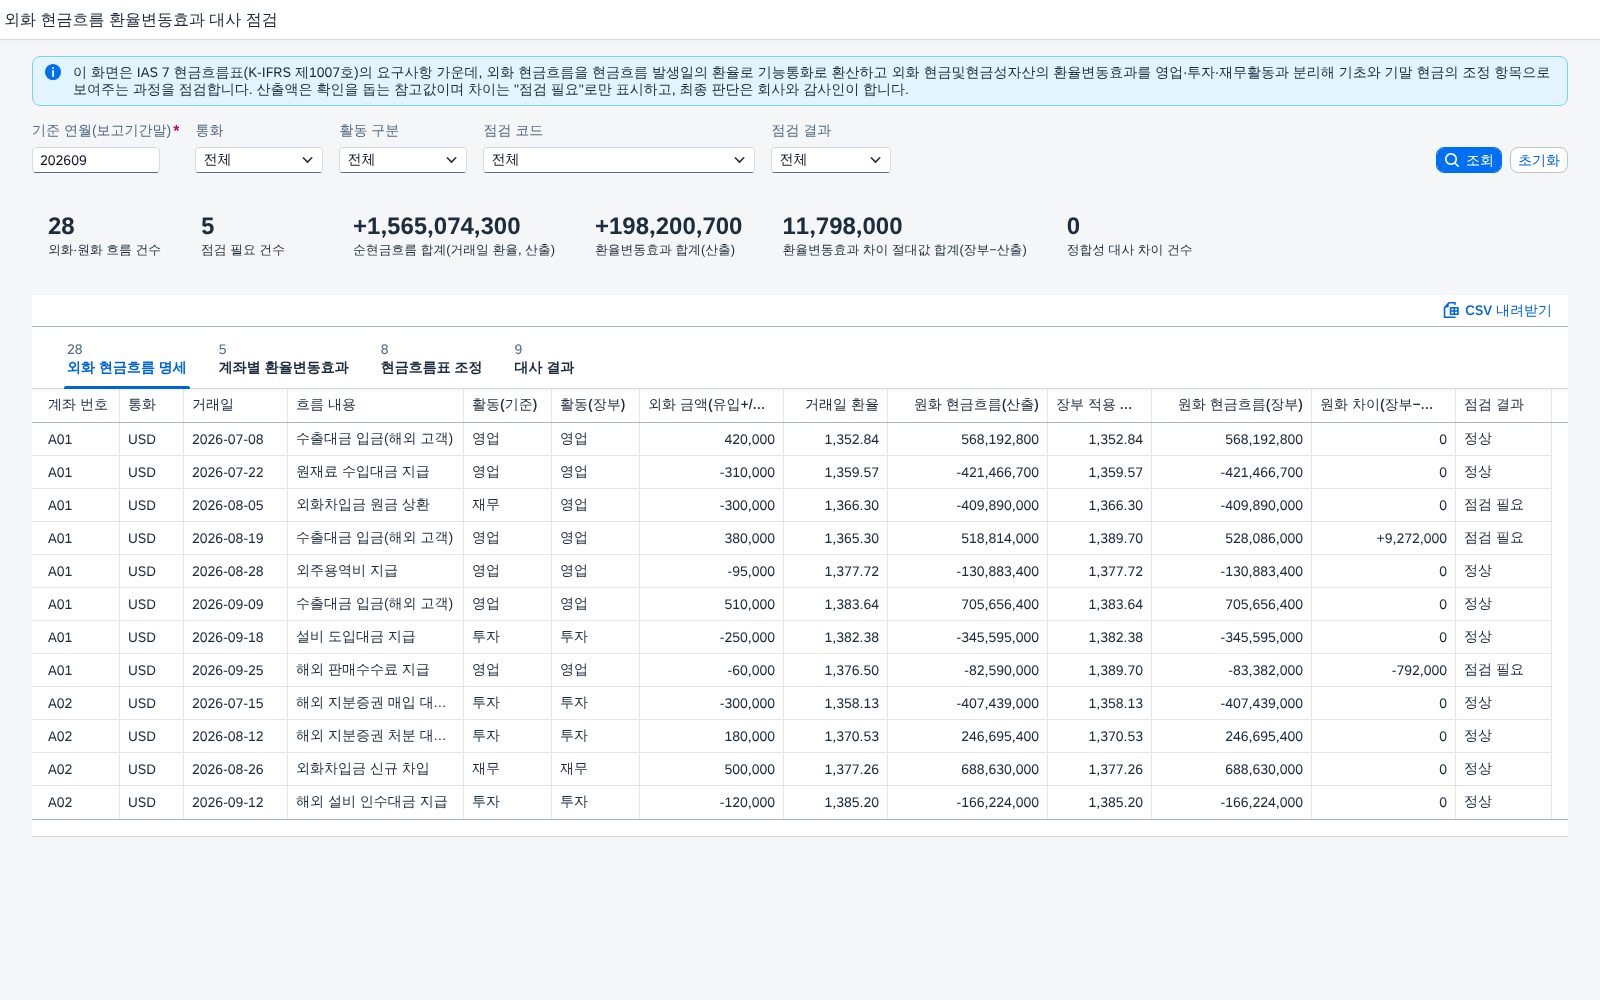Click the 원재료 수입대금 지급 cell

(x=375, y=472)
